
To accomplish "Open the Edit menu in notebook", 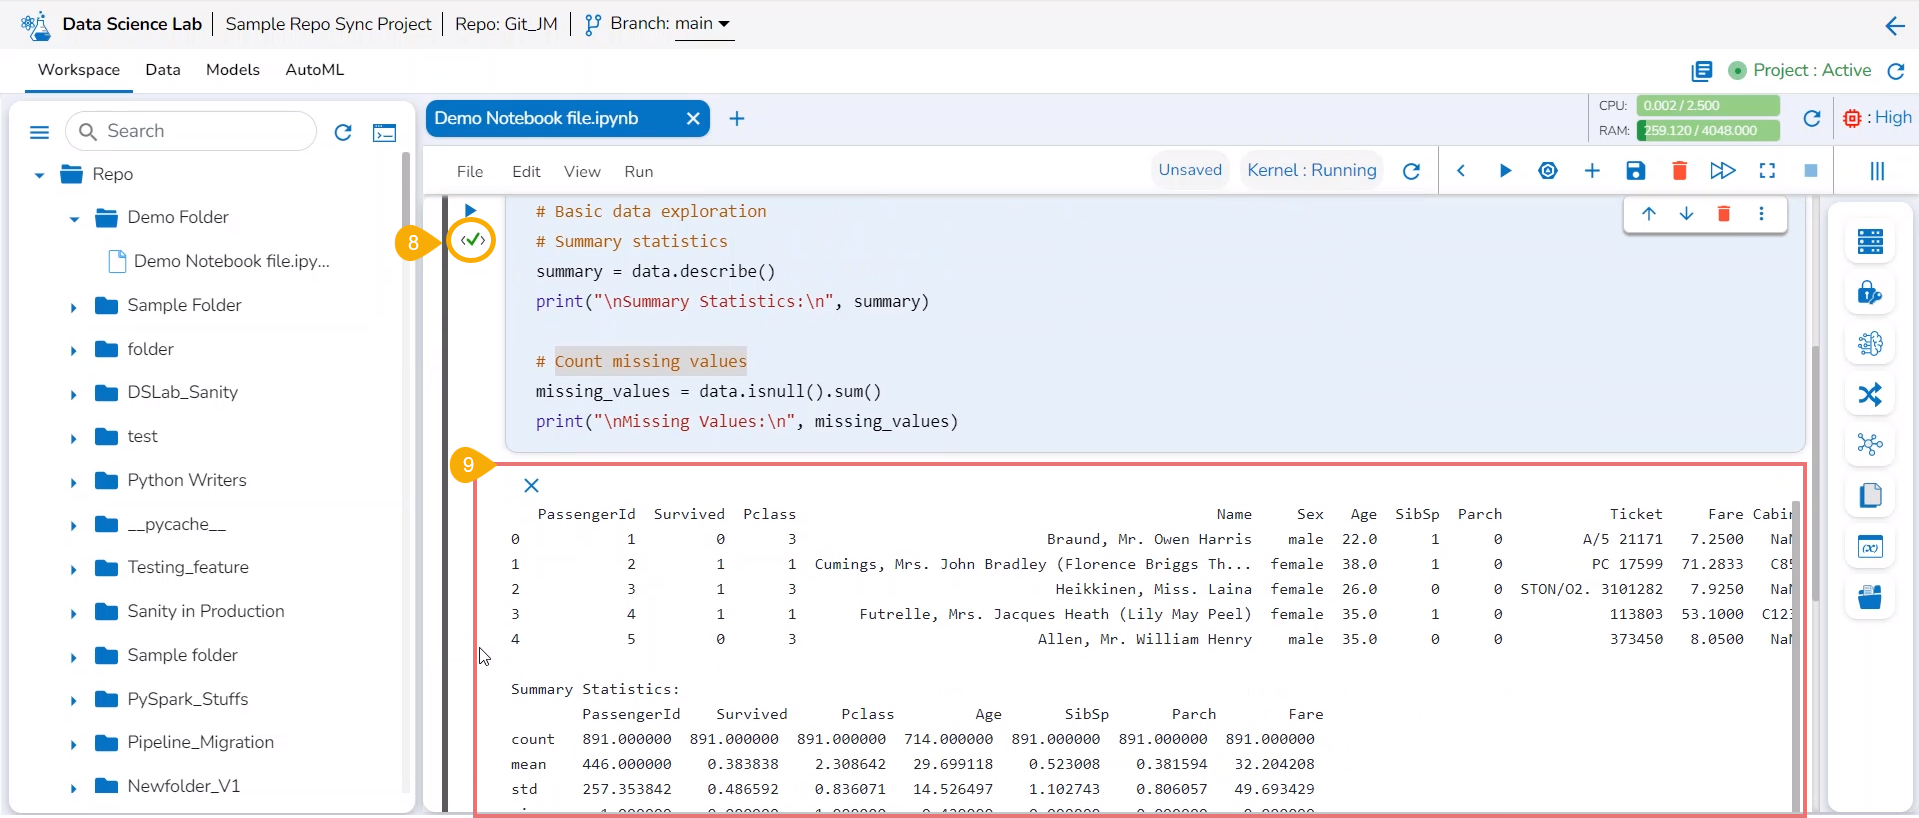I will point(525,172).
